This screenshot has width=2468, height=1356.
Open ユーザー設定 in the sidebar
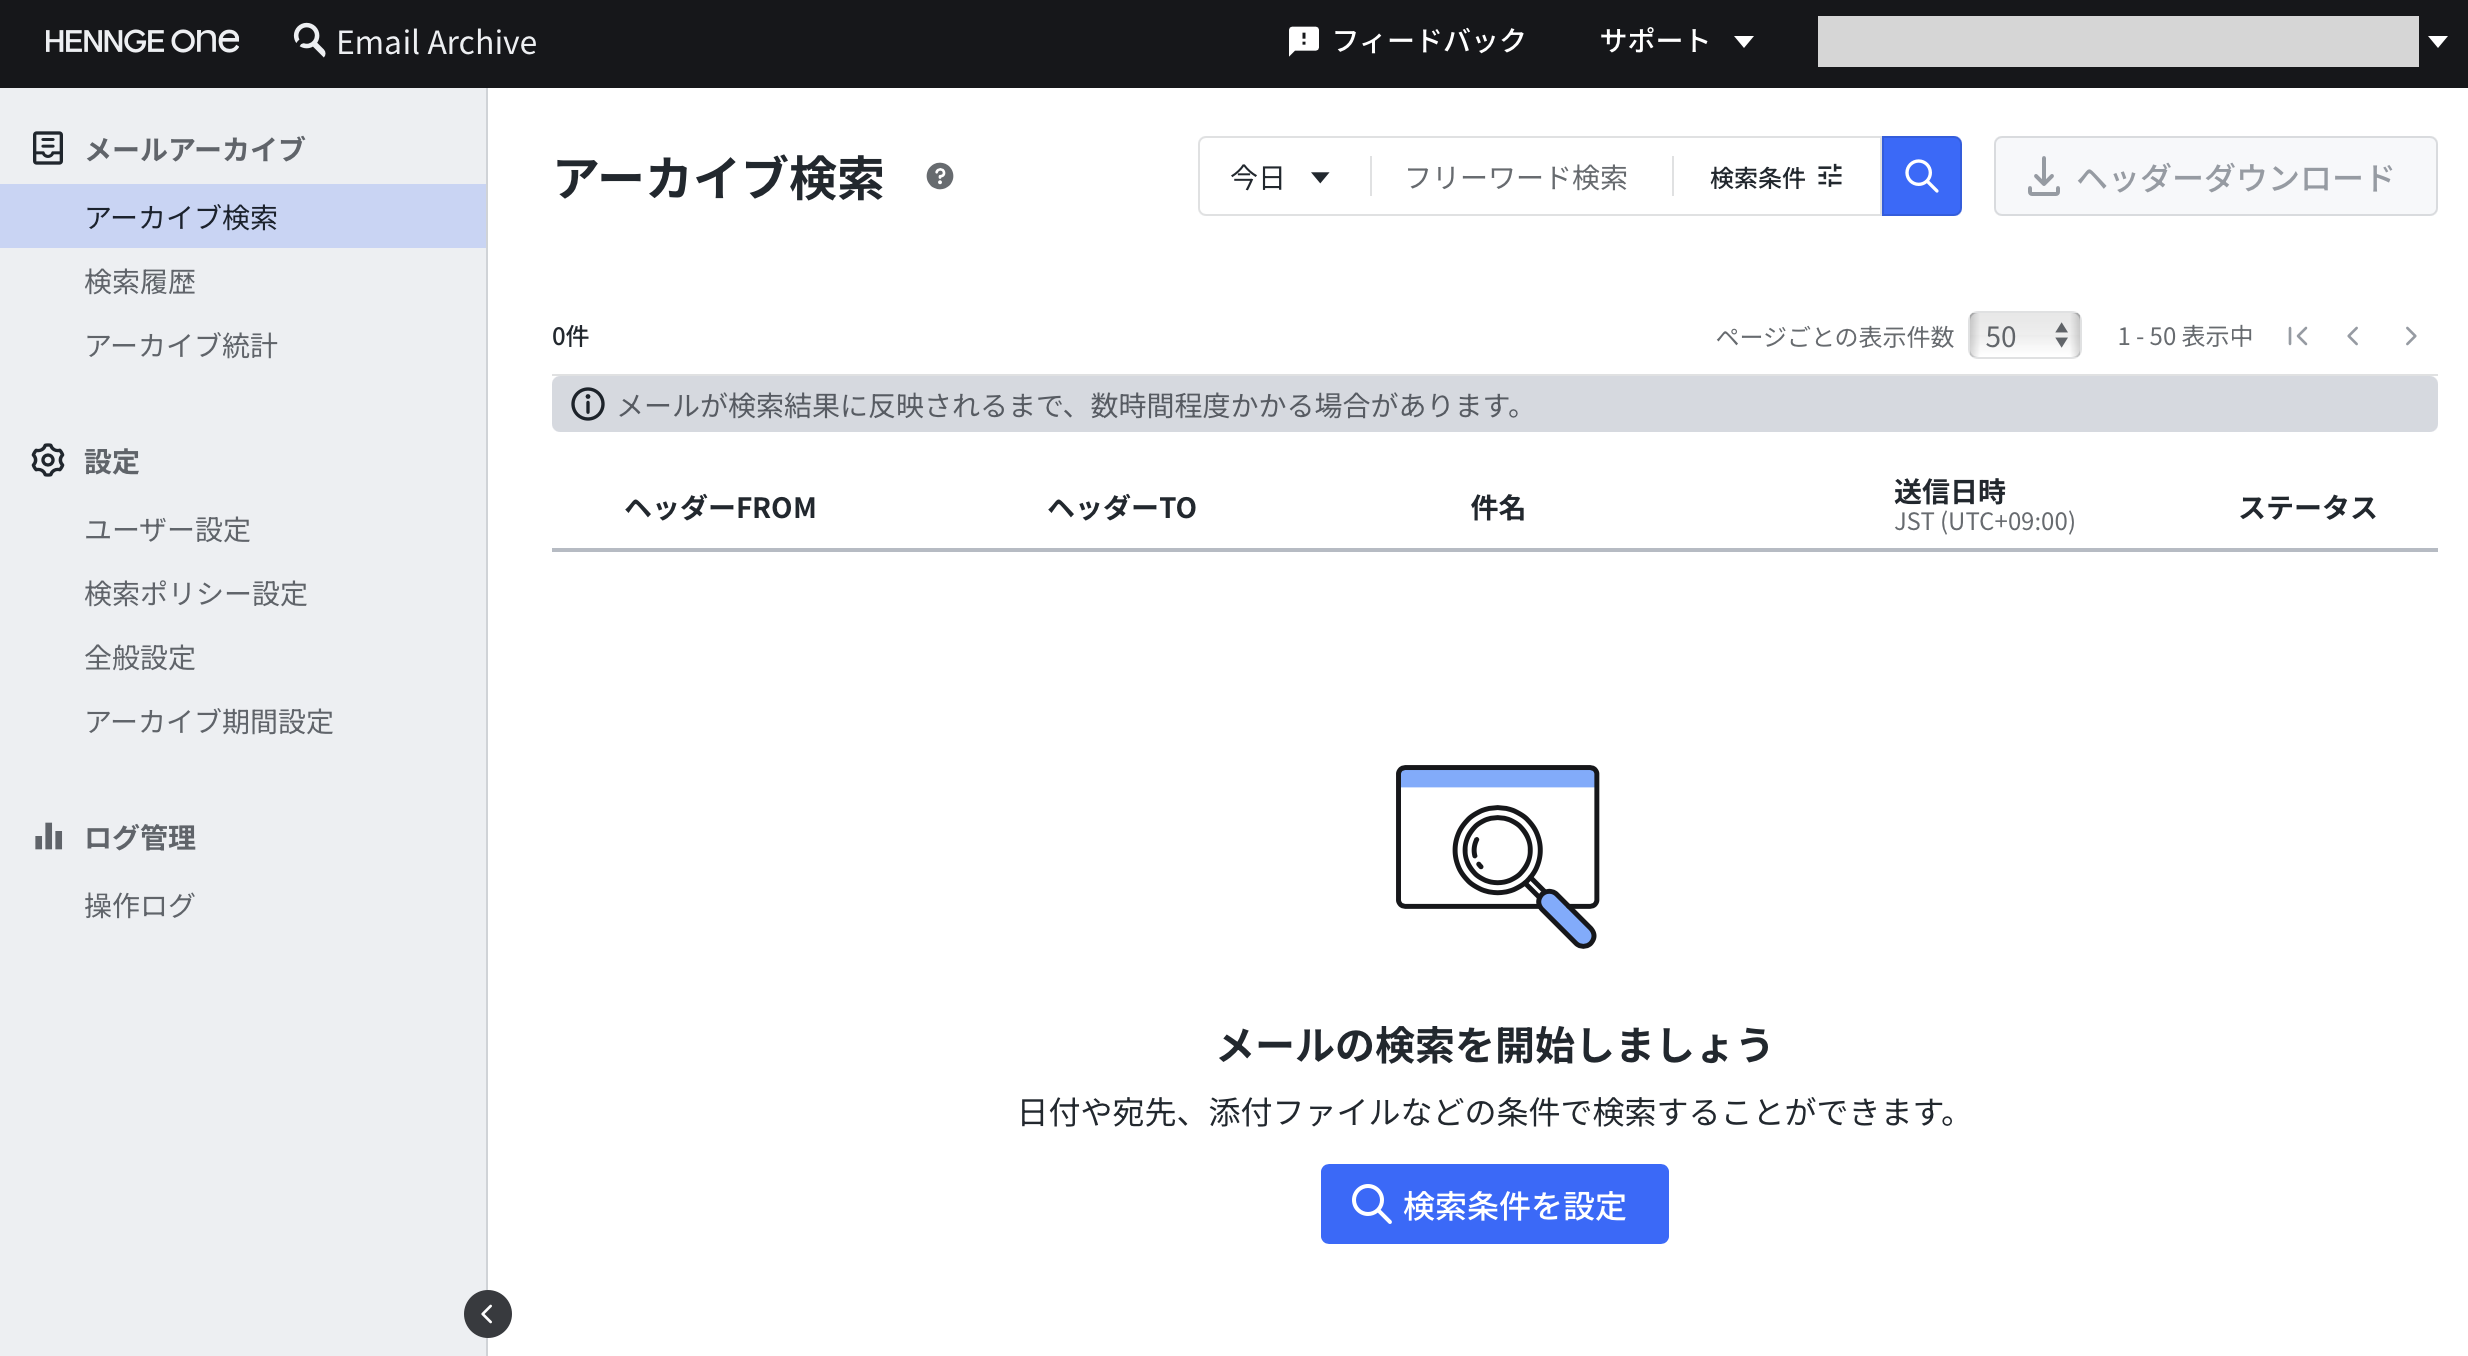pos(167,529)
